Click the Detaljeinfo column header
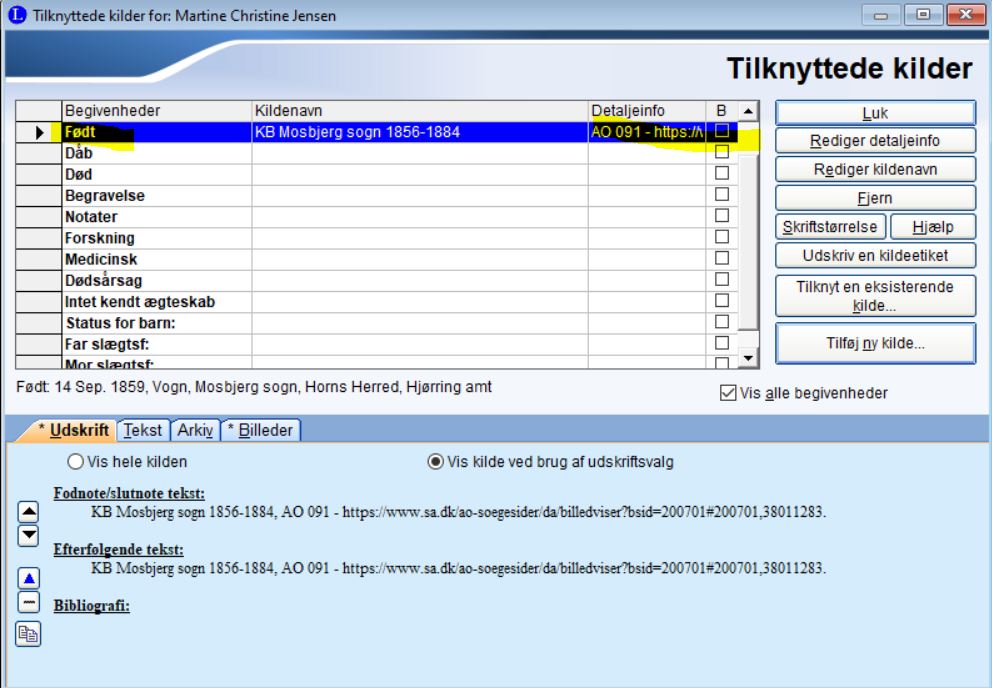The image size is (992, 688). 647,111
